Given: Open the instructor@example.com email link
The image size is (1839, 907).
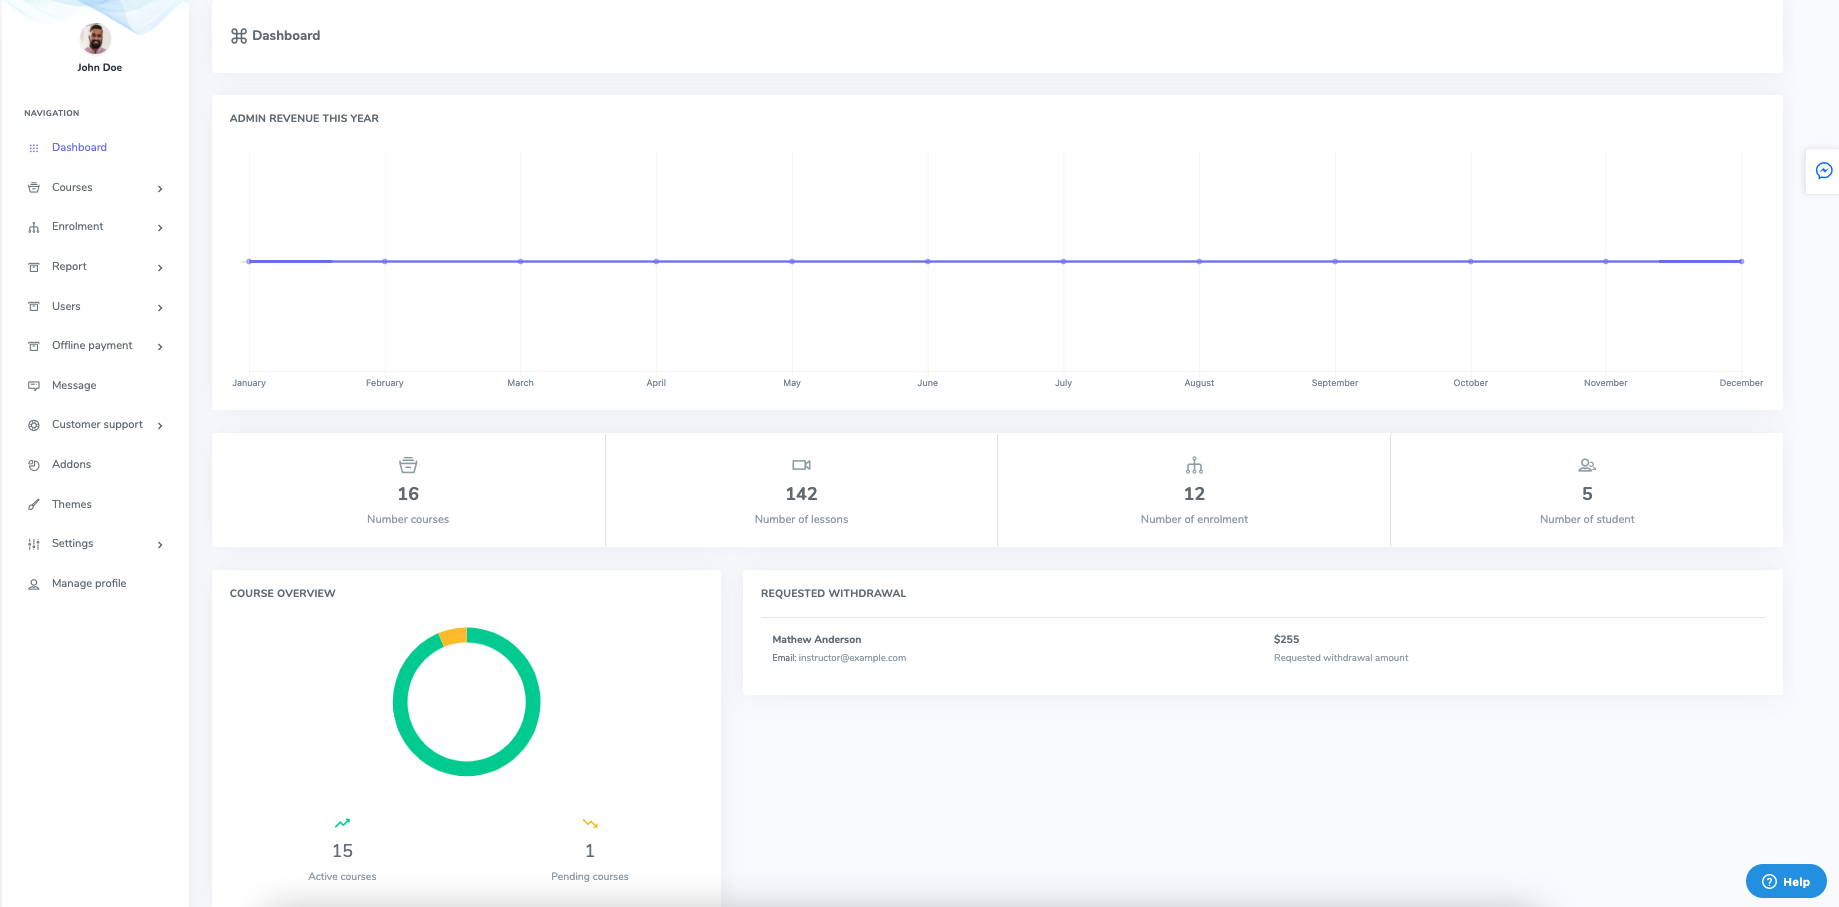Looking at the screenshot, I should point(852,658).
